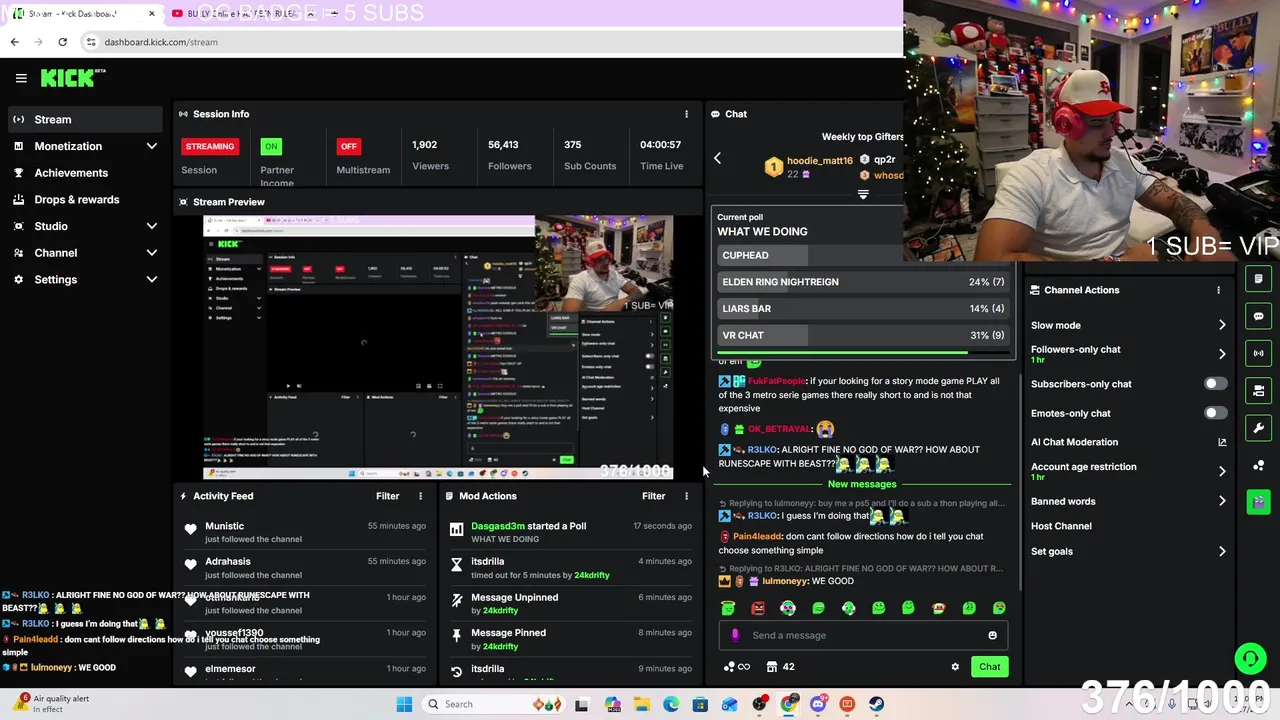Image resolution: width=1280 pixels, height=720 pixels.
Task: Click the browser address bar showing dashboard.kick.com
Action: point(490,42)
